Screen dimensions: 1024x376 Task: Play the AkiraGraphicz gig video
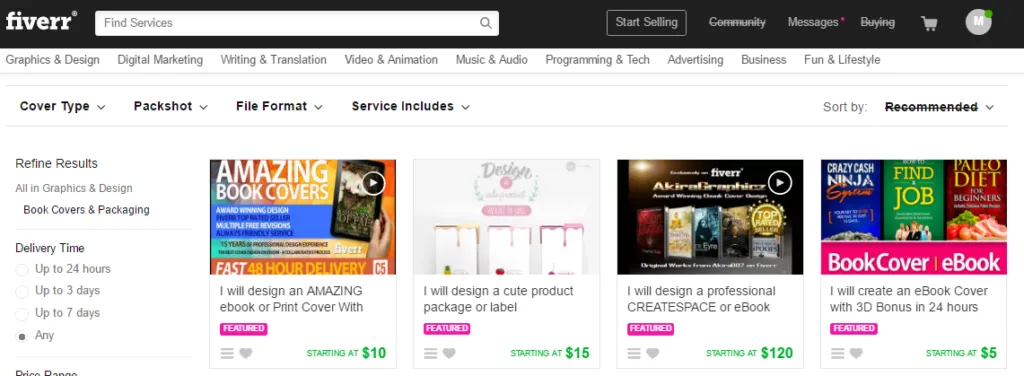point(780,183)
